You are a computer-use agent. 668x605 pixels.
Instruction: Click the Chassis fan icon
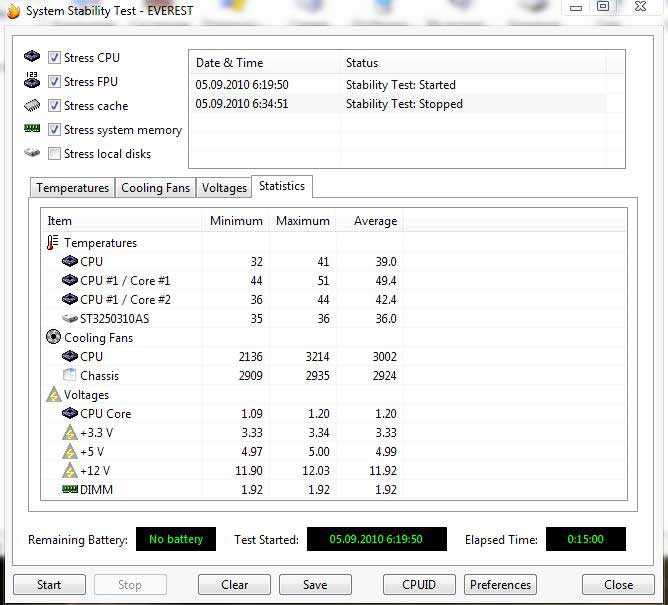[x=70, y=376]
